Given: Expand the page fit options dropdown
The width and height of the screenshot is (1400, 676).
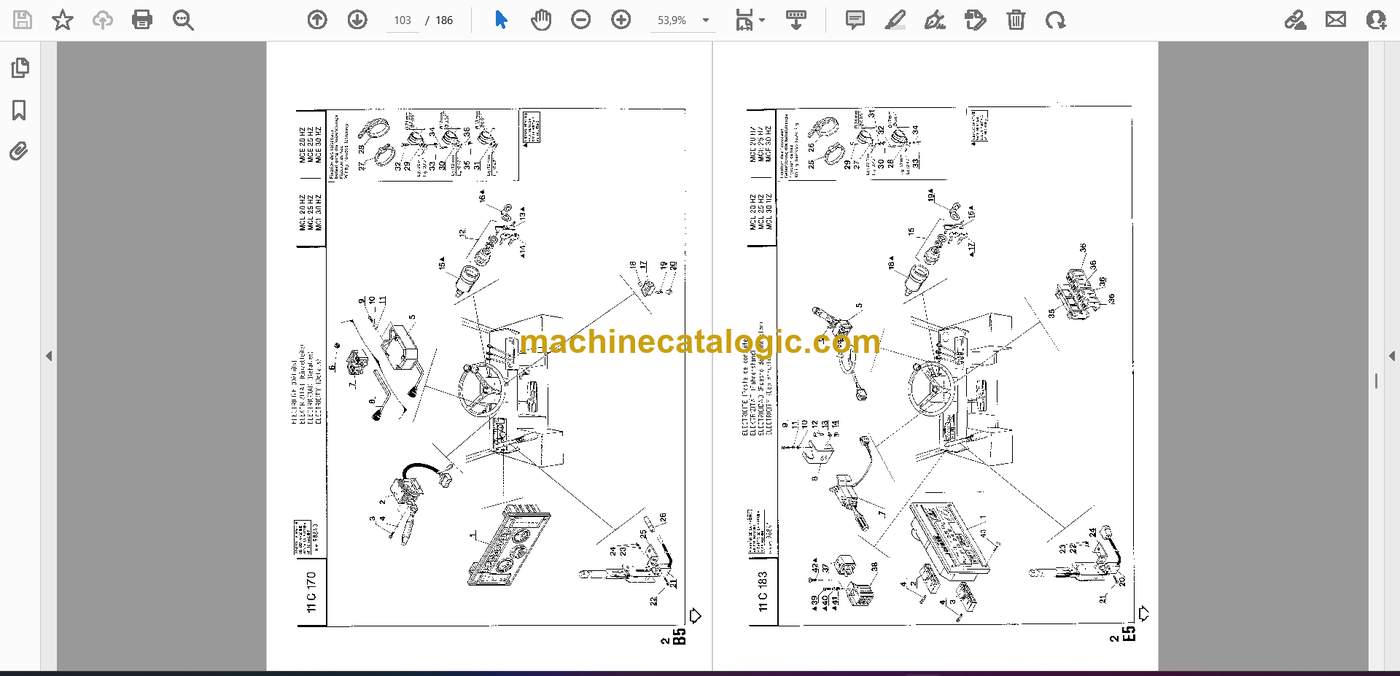Looking at the screenshot, I should coord(750,20).
